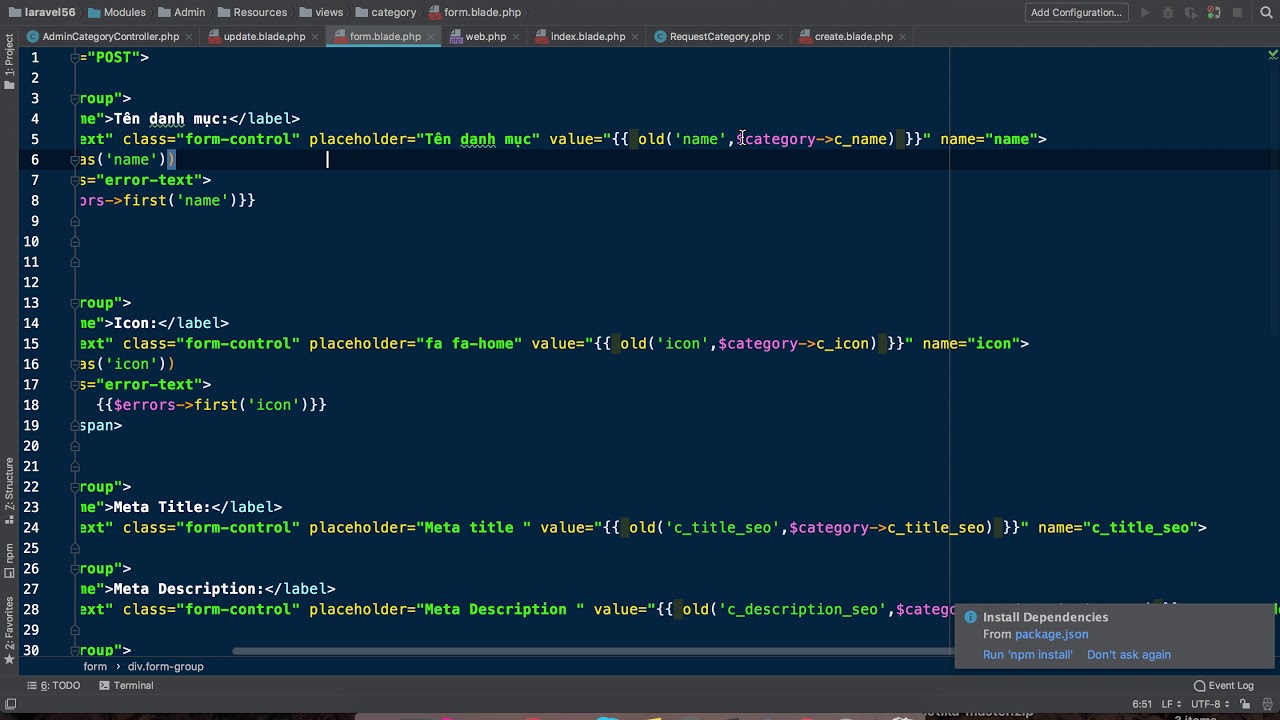
Task: Close the update.blade.php tab
Action: click(x=315, y=37)
